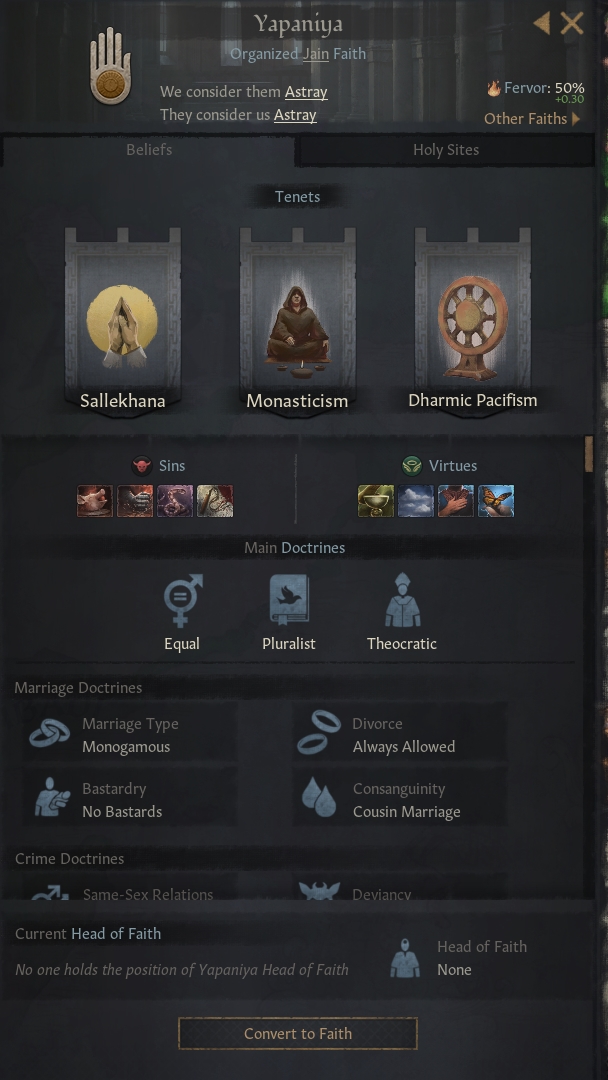Click the Dharmic Pacifism wheel icon
608x1080 pixels.
point(472,328)
